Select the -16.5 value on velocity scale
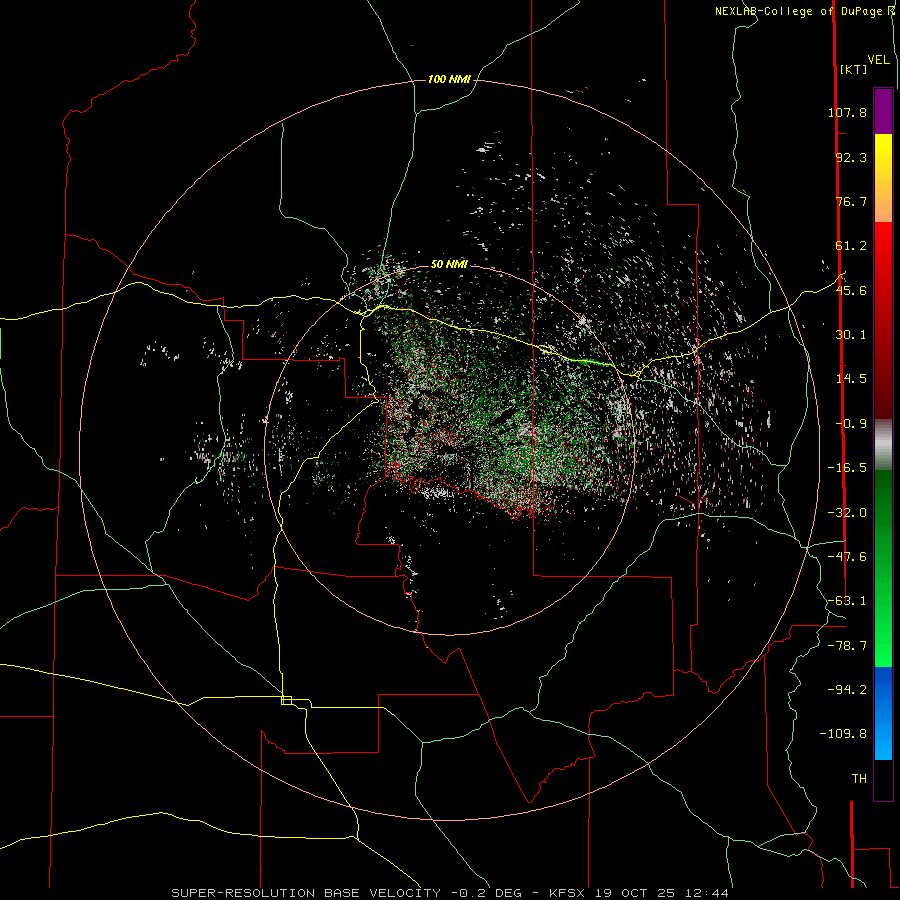 point(847,468)
